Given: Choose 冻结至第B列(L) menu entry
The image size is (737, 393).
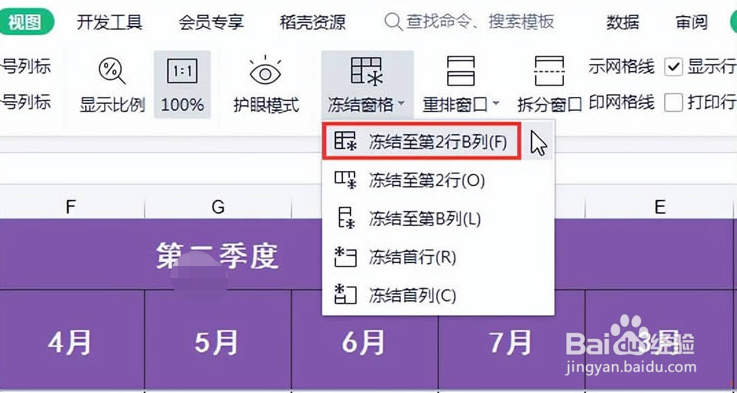Looking at the screenshot, I should click(x=438, y=219).
